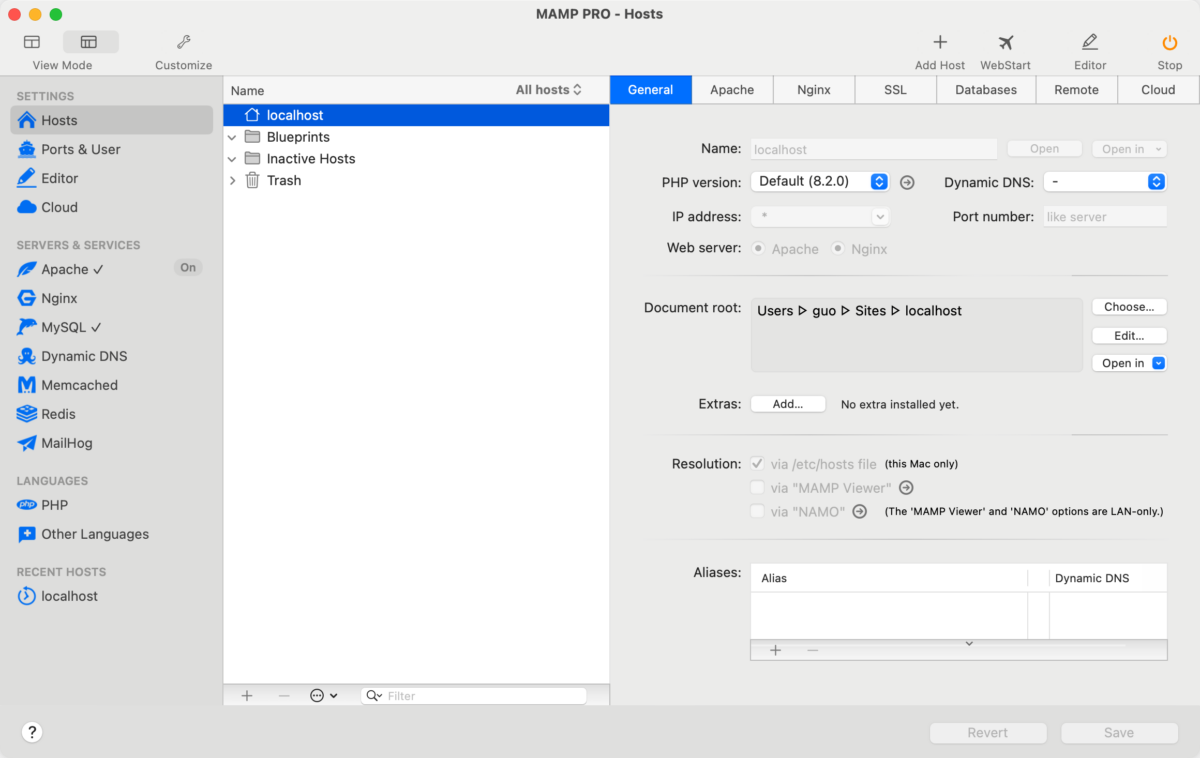The image size is (1200, 758).
Task: Open the "Open in" dropdown below Edit button
Action: pos(1129,363)
